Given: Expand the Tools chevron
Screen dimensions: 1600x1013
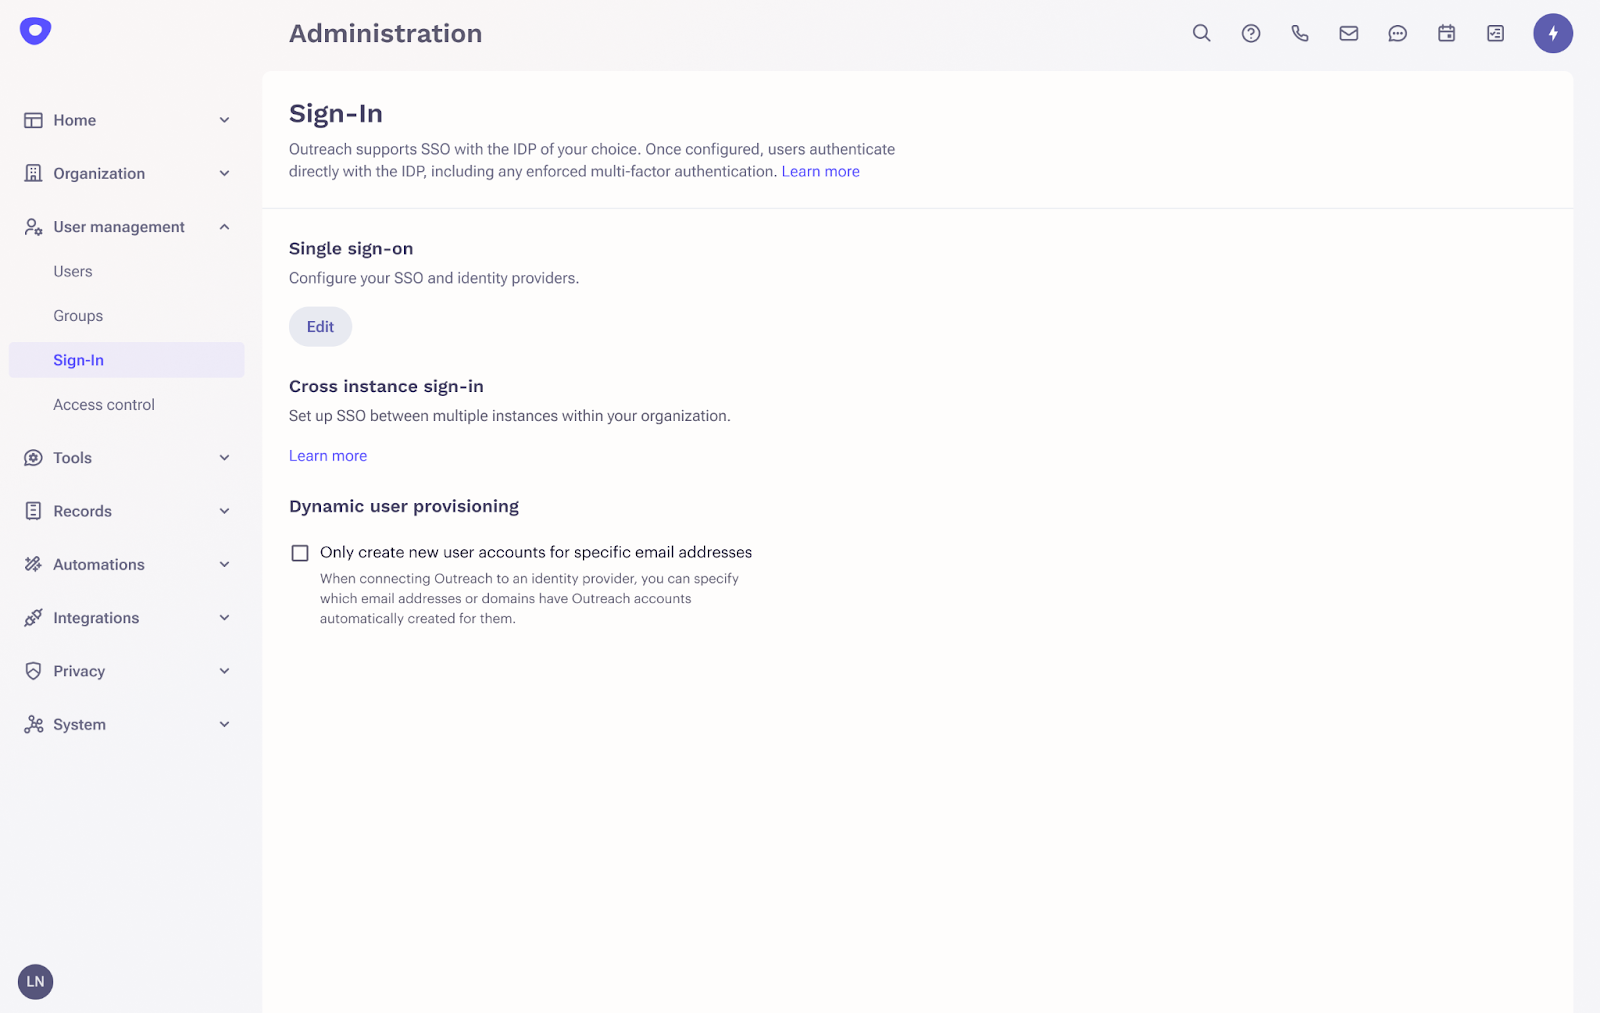Looking at the screenshot, I should coord(224,458).
